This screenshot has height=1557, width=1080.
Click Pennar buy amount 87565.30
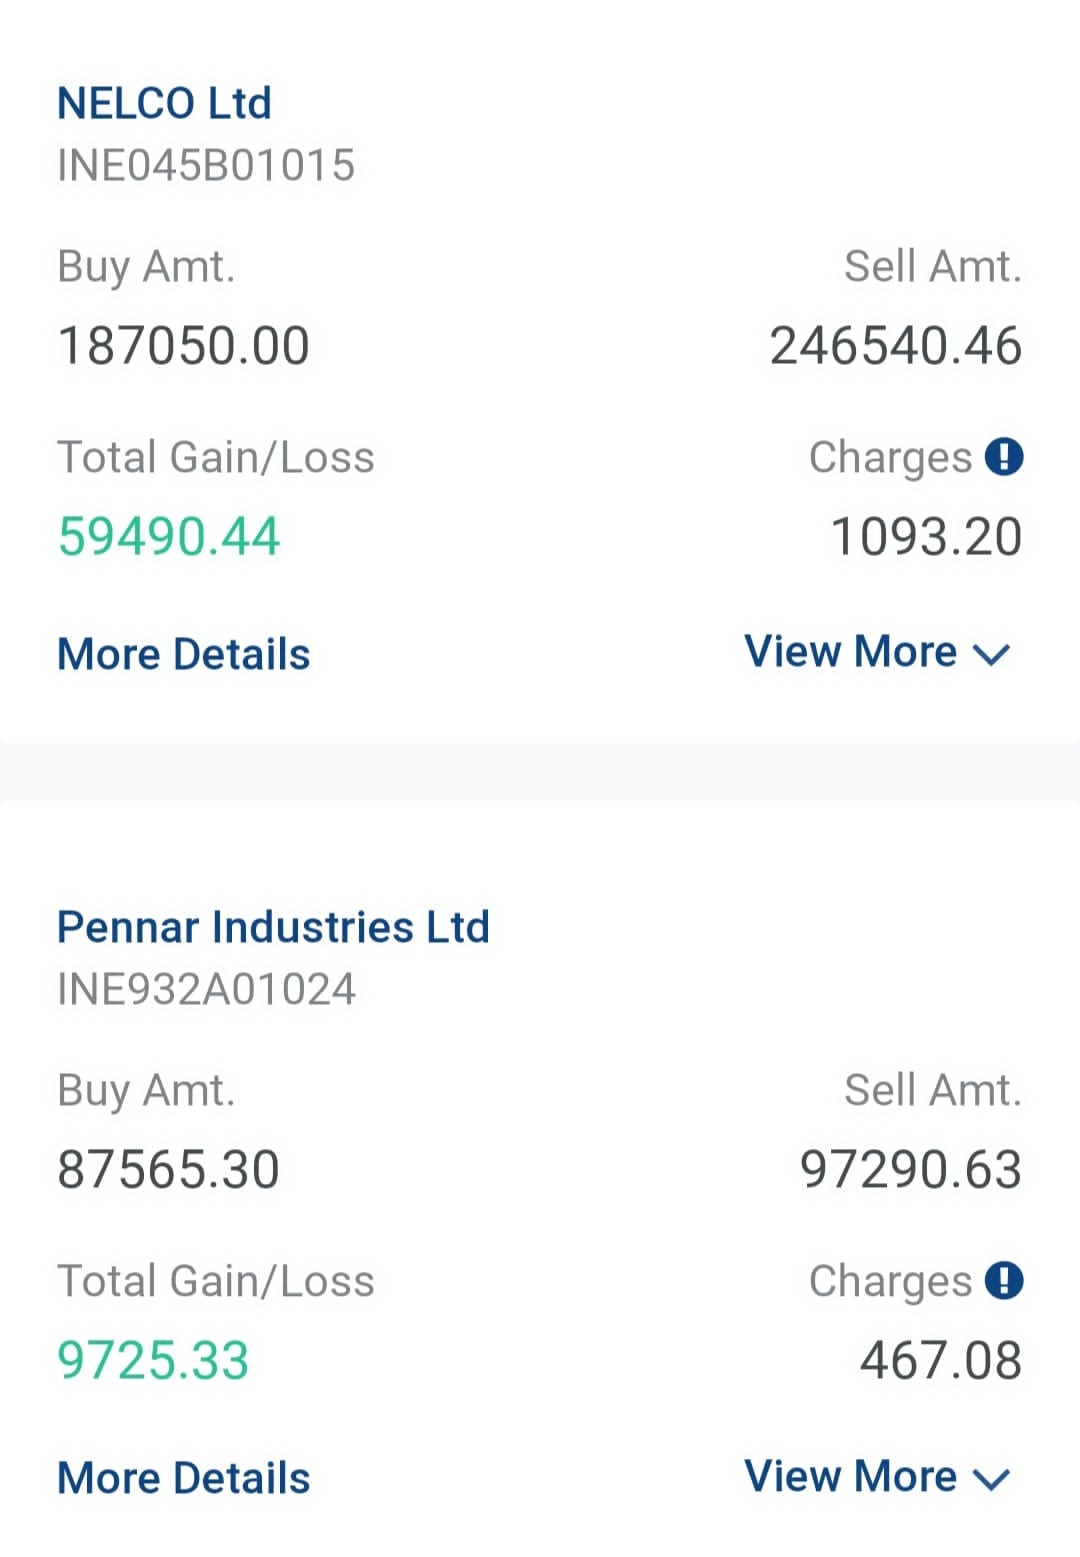pyautogui.click(x=168, y=1170)
